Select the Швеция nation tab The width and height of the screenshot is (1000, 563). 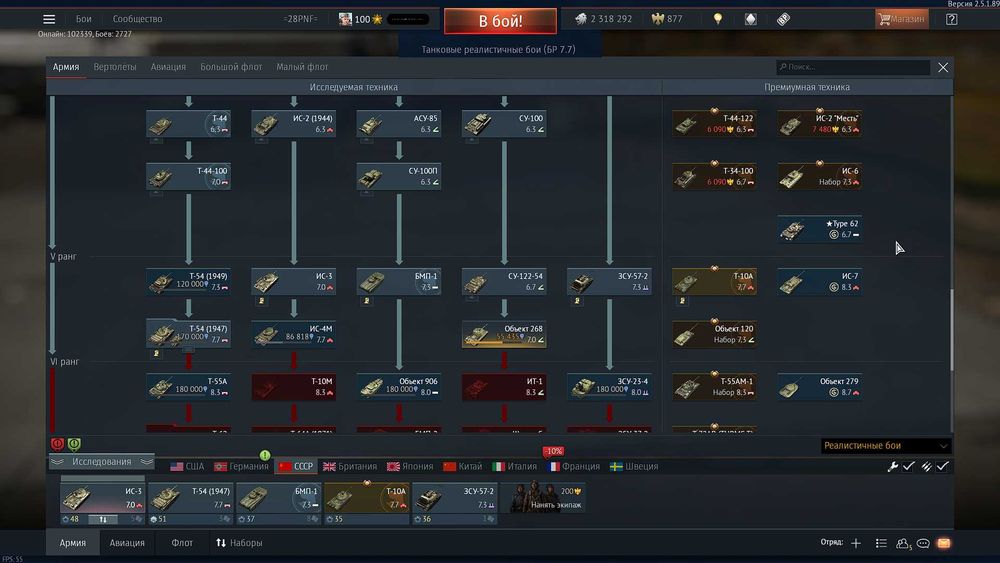coord(634,467)
